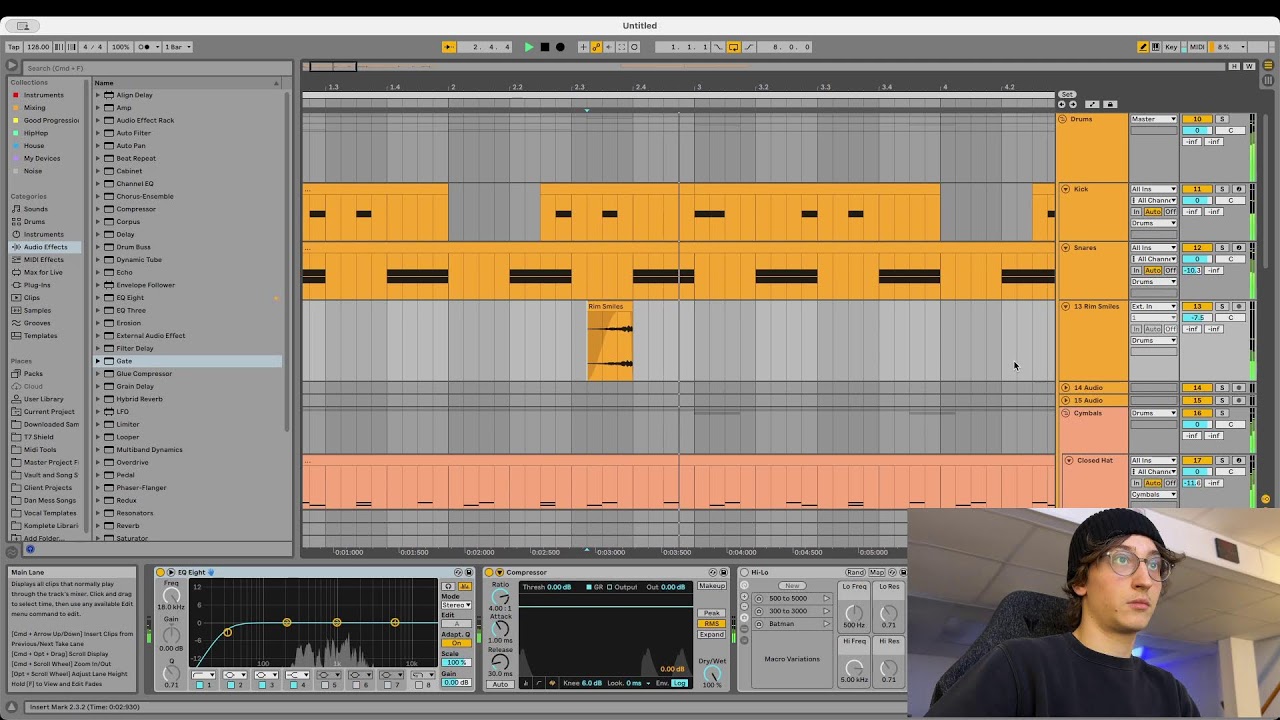1280x720 pixels.
Task: Click the Stop button in transport
Action: (x=544, y=47)
